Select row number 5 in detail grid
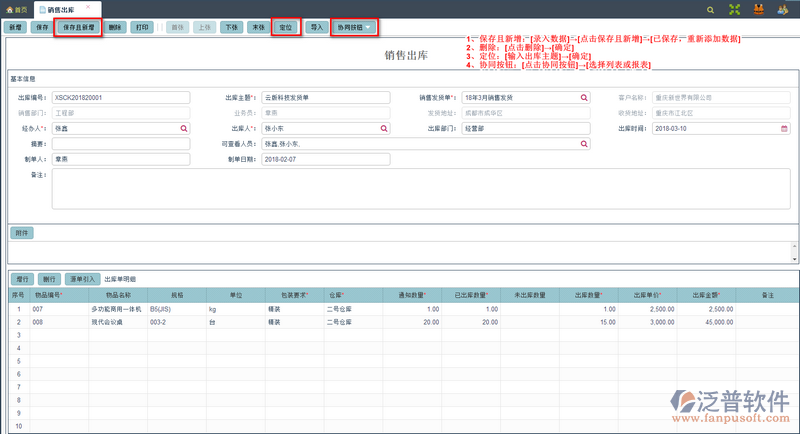800x434 pixels. (19, 361)
